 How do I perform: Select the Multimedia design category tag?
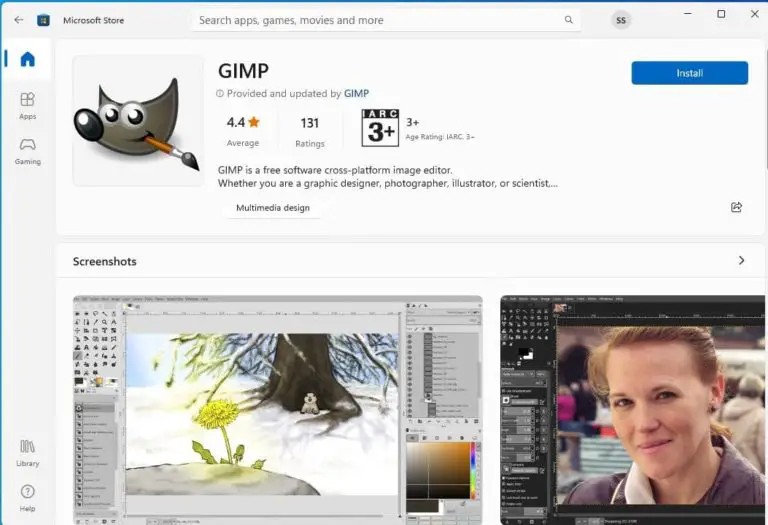(x=272, y=208)
